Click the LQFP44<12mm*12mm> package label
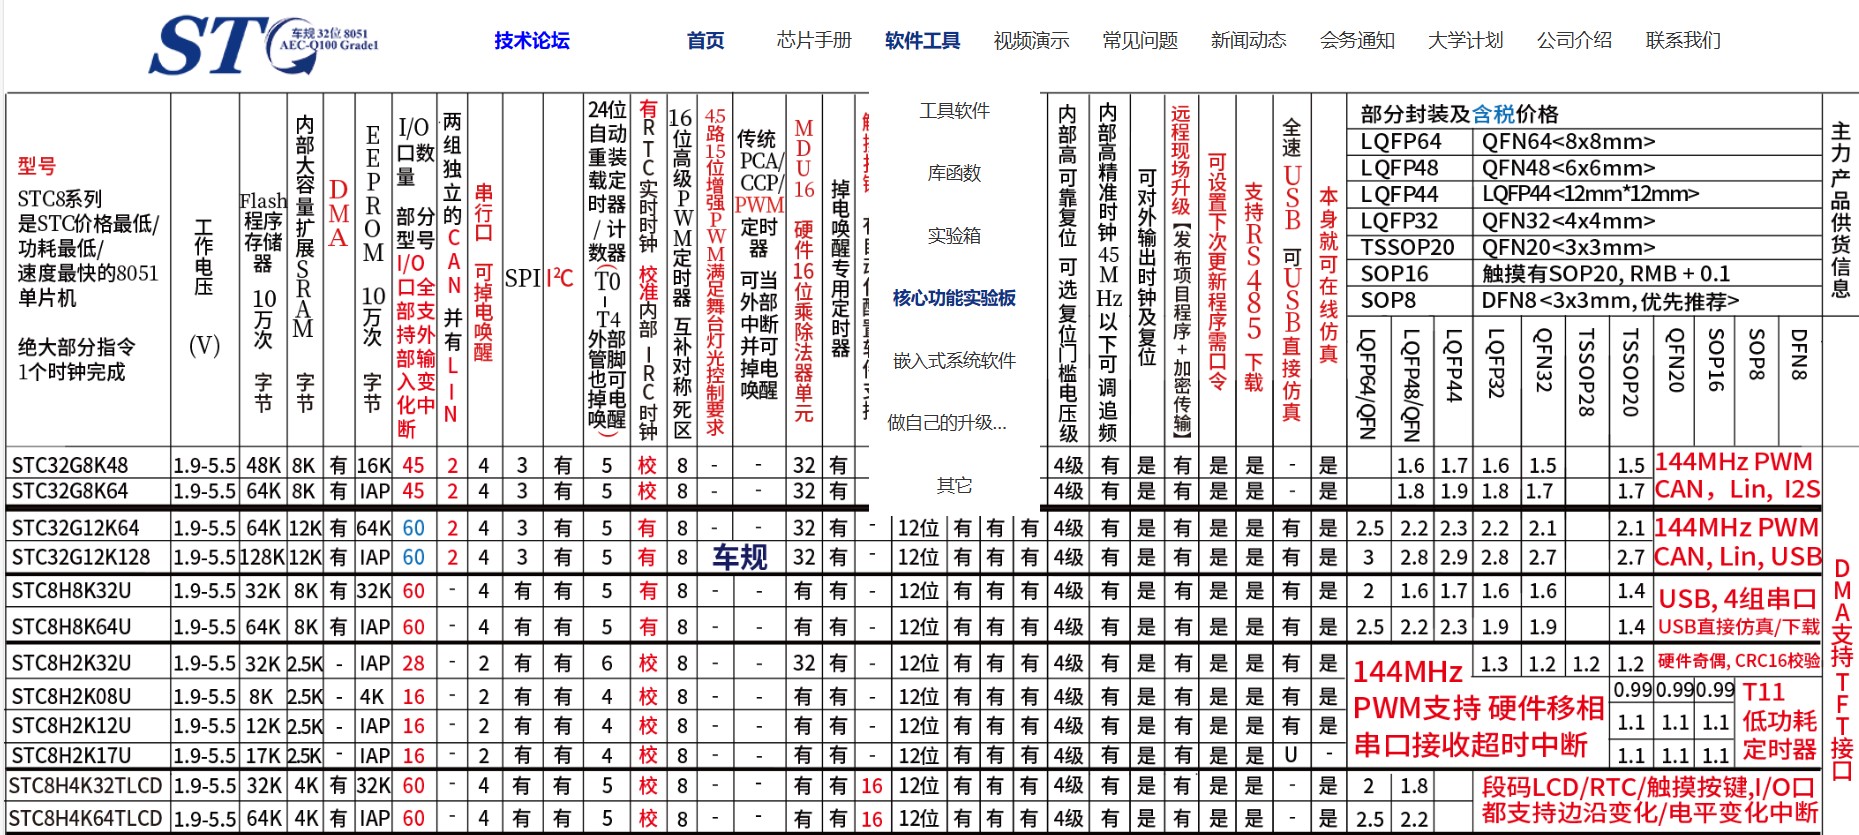The height and width of the screenshot is (835, 1859). [1590, 194]
